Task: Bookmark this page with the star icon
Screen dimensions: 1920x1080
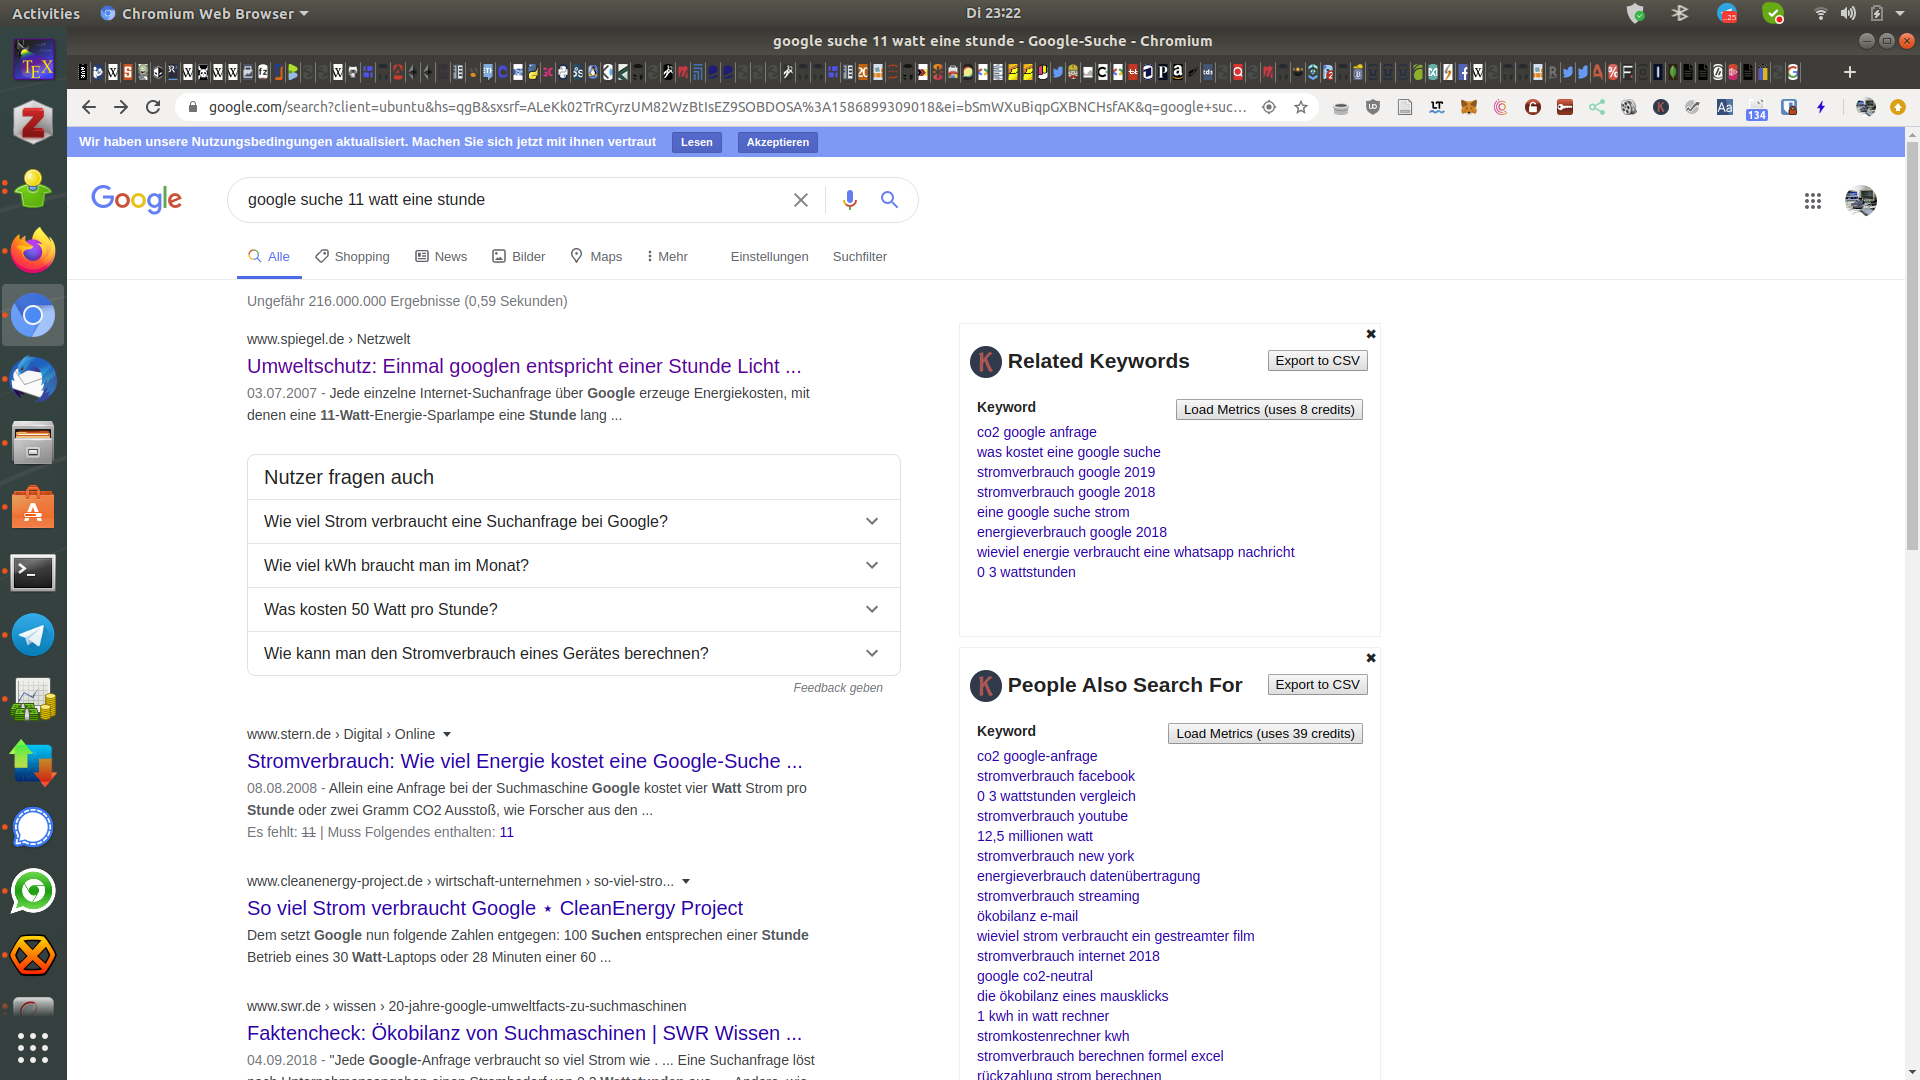Action: 1301,107
